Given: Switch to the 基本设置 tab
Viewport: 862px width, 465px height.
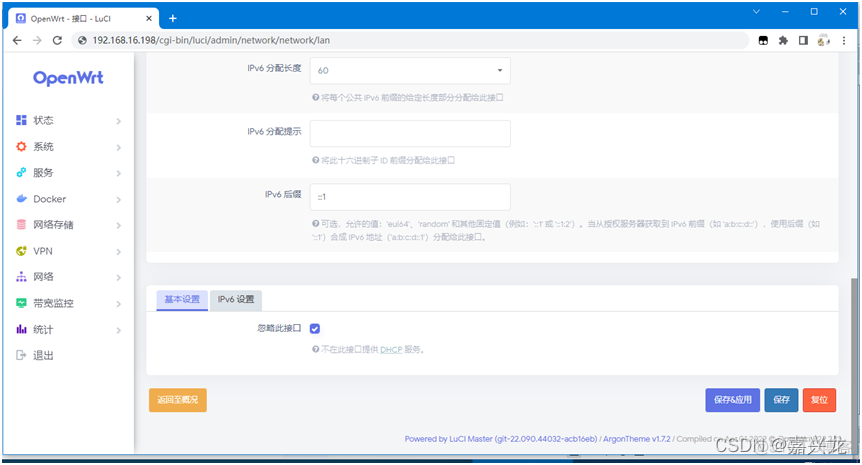Looking at the screenshot, I should click(182, 300).
